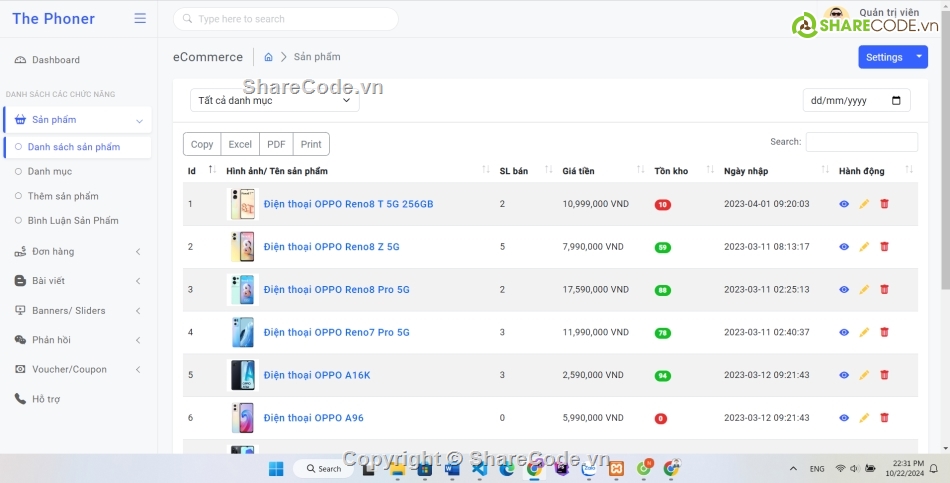
Task: View OPPO Reno8 Z 5G eye icon
Action: point(844,247)
